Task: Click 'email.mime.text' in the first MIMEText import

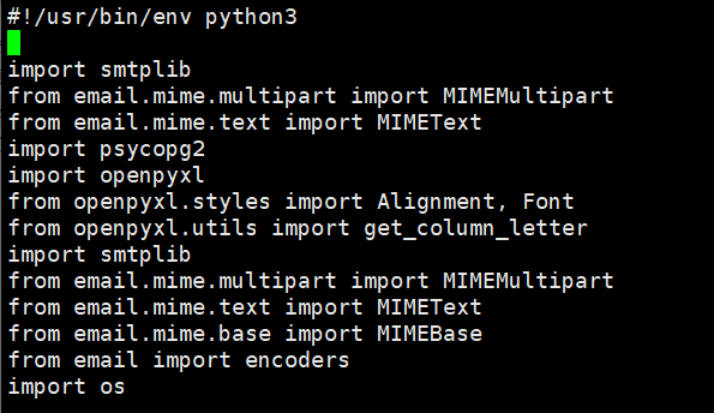Action: coord(172,123)
